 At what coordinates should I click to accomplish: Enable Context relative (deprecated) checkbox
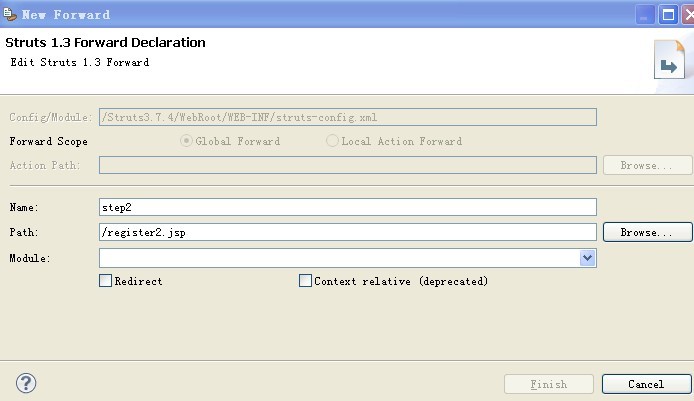[305, 281]
